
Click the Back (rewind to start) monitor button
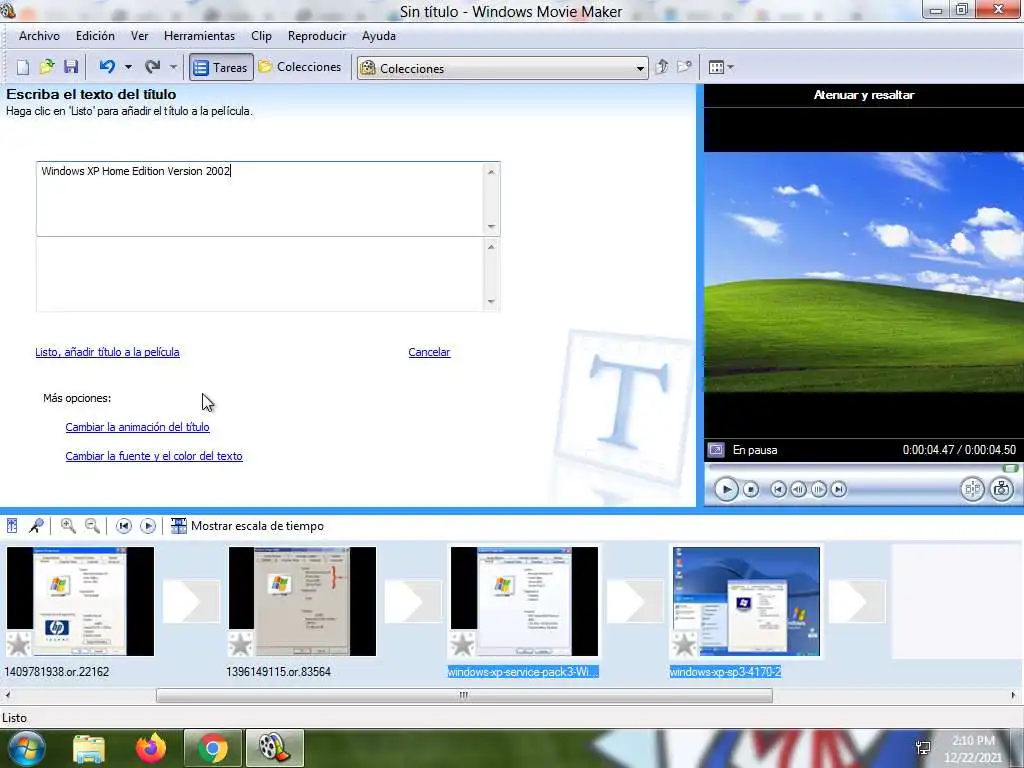778,489
